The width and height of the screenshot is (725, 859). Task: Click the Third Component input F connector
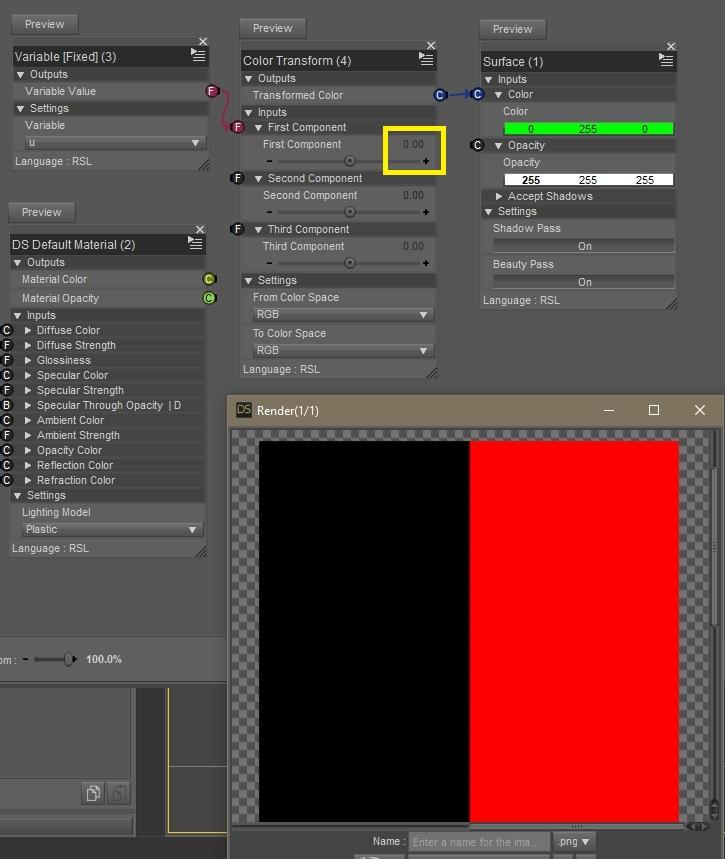click(x=237, y=229)
